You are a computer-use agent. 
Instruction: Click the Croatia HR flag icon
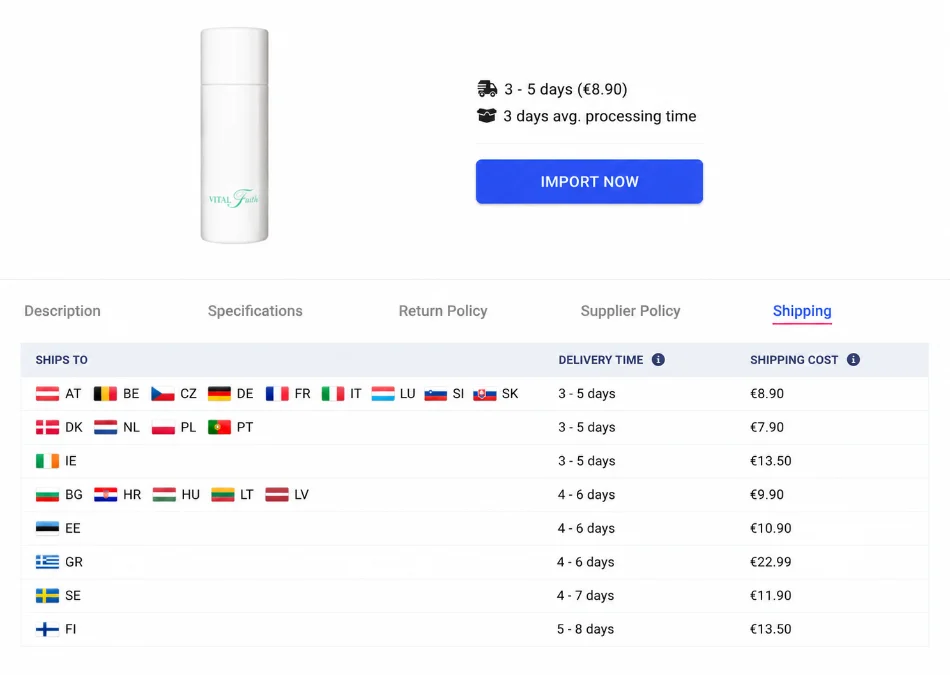point(105,495)
